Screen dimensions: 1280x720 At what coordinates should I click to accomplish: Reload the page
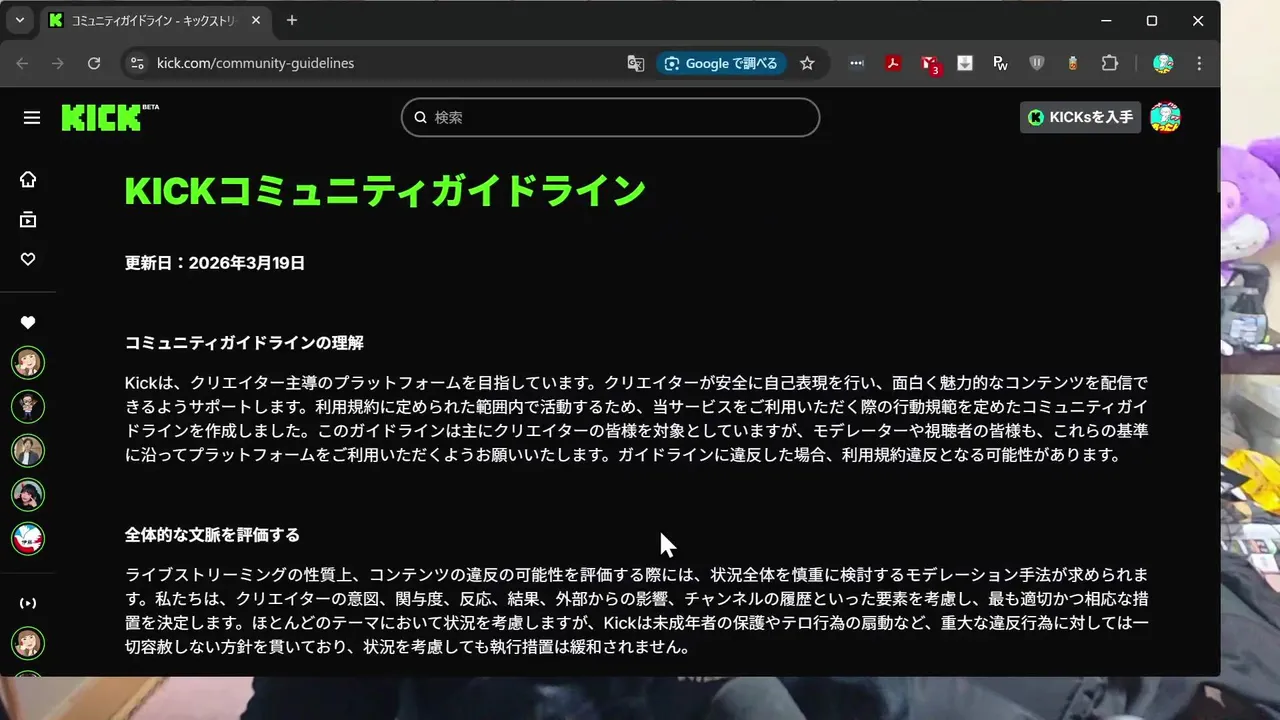click(x=94, y=63)
